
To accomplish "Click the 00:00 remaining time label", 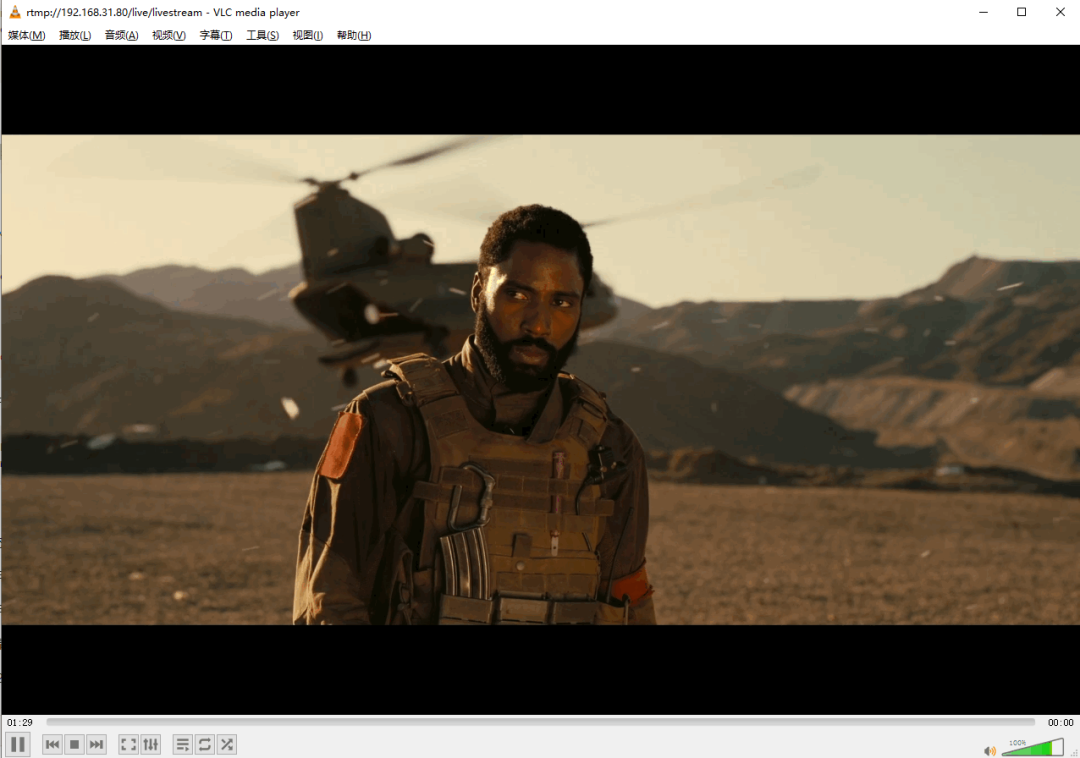I will (x=1060, y=722).
